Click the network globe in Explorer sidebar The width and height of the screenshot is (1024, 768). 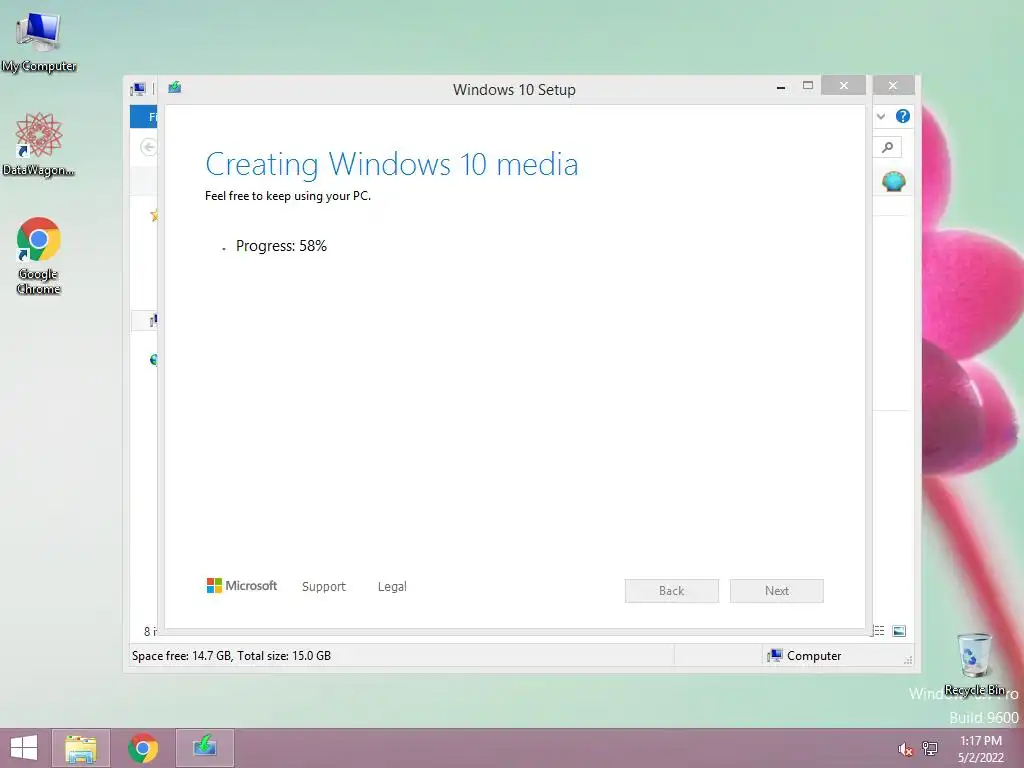click(x=153, y=359)
